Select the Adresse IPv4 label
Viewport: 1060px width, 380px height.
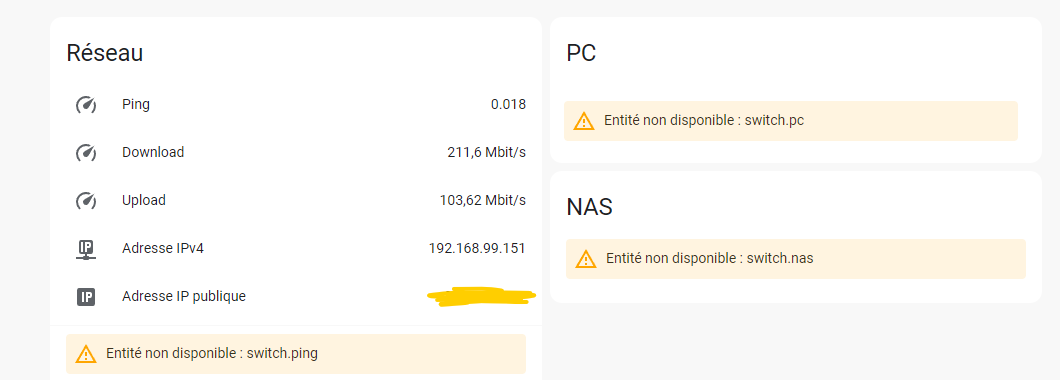[163, 248]
